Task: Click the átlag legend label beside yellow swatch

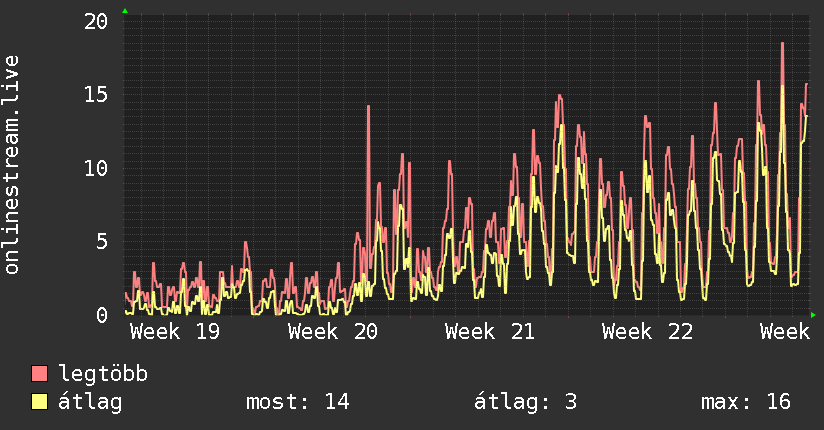Action: (x=90, y=403)
